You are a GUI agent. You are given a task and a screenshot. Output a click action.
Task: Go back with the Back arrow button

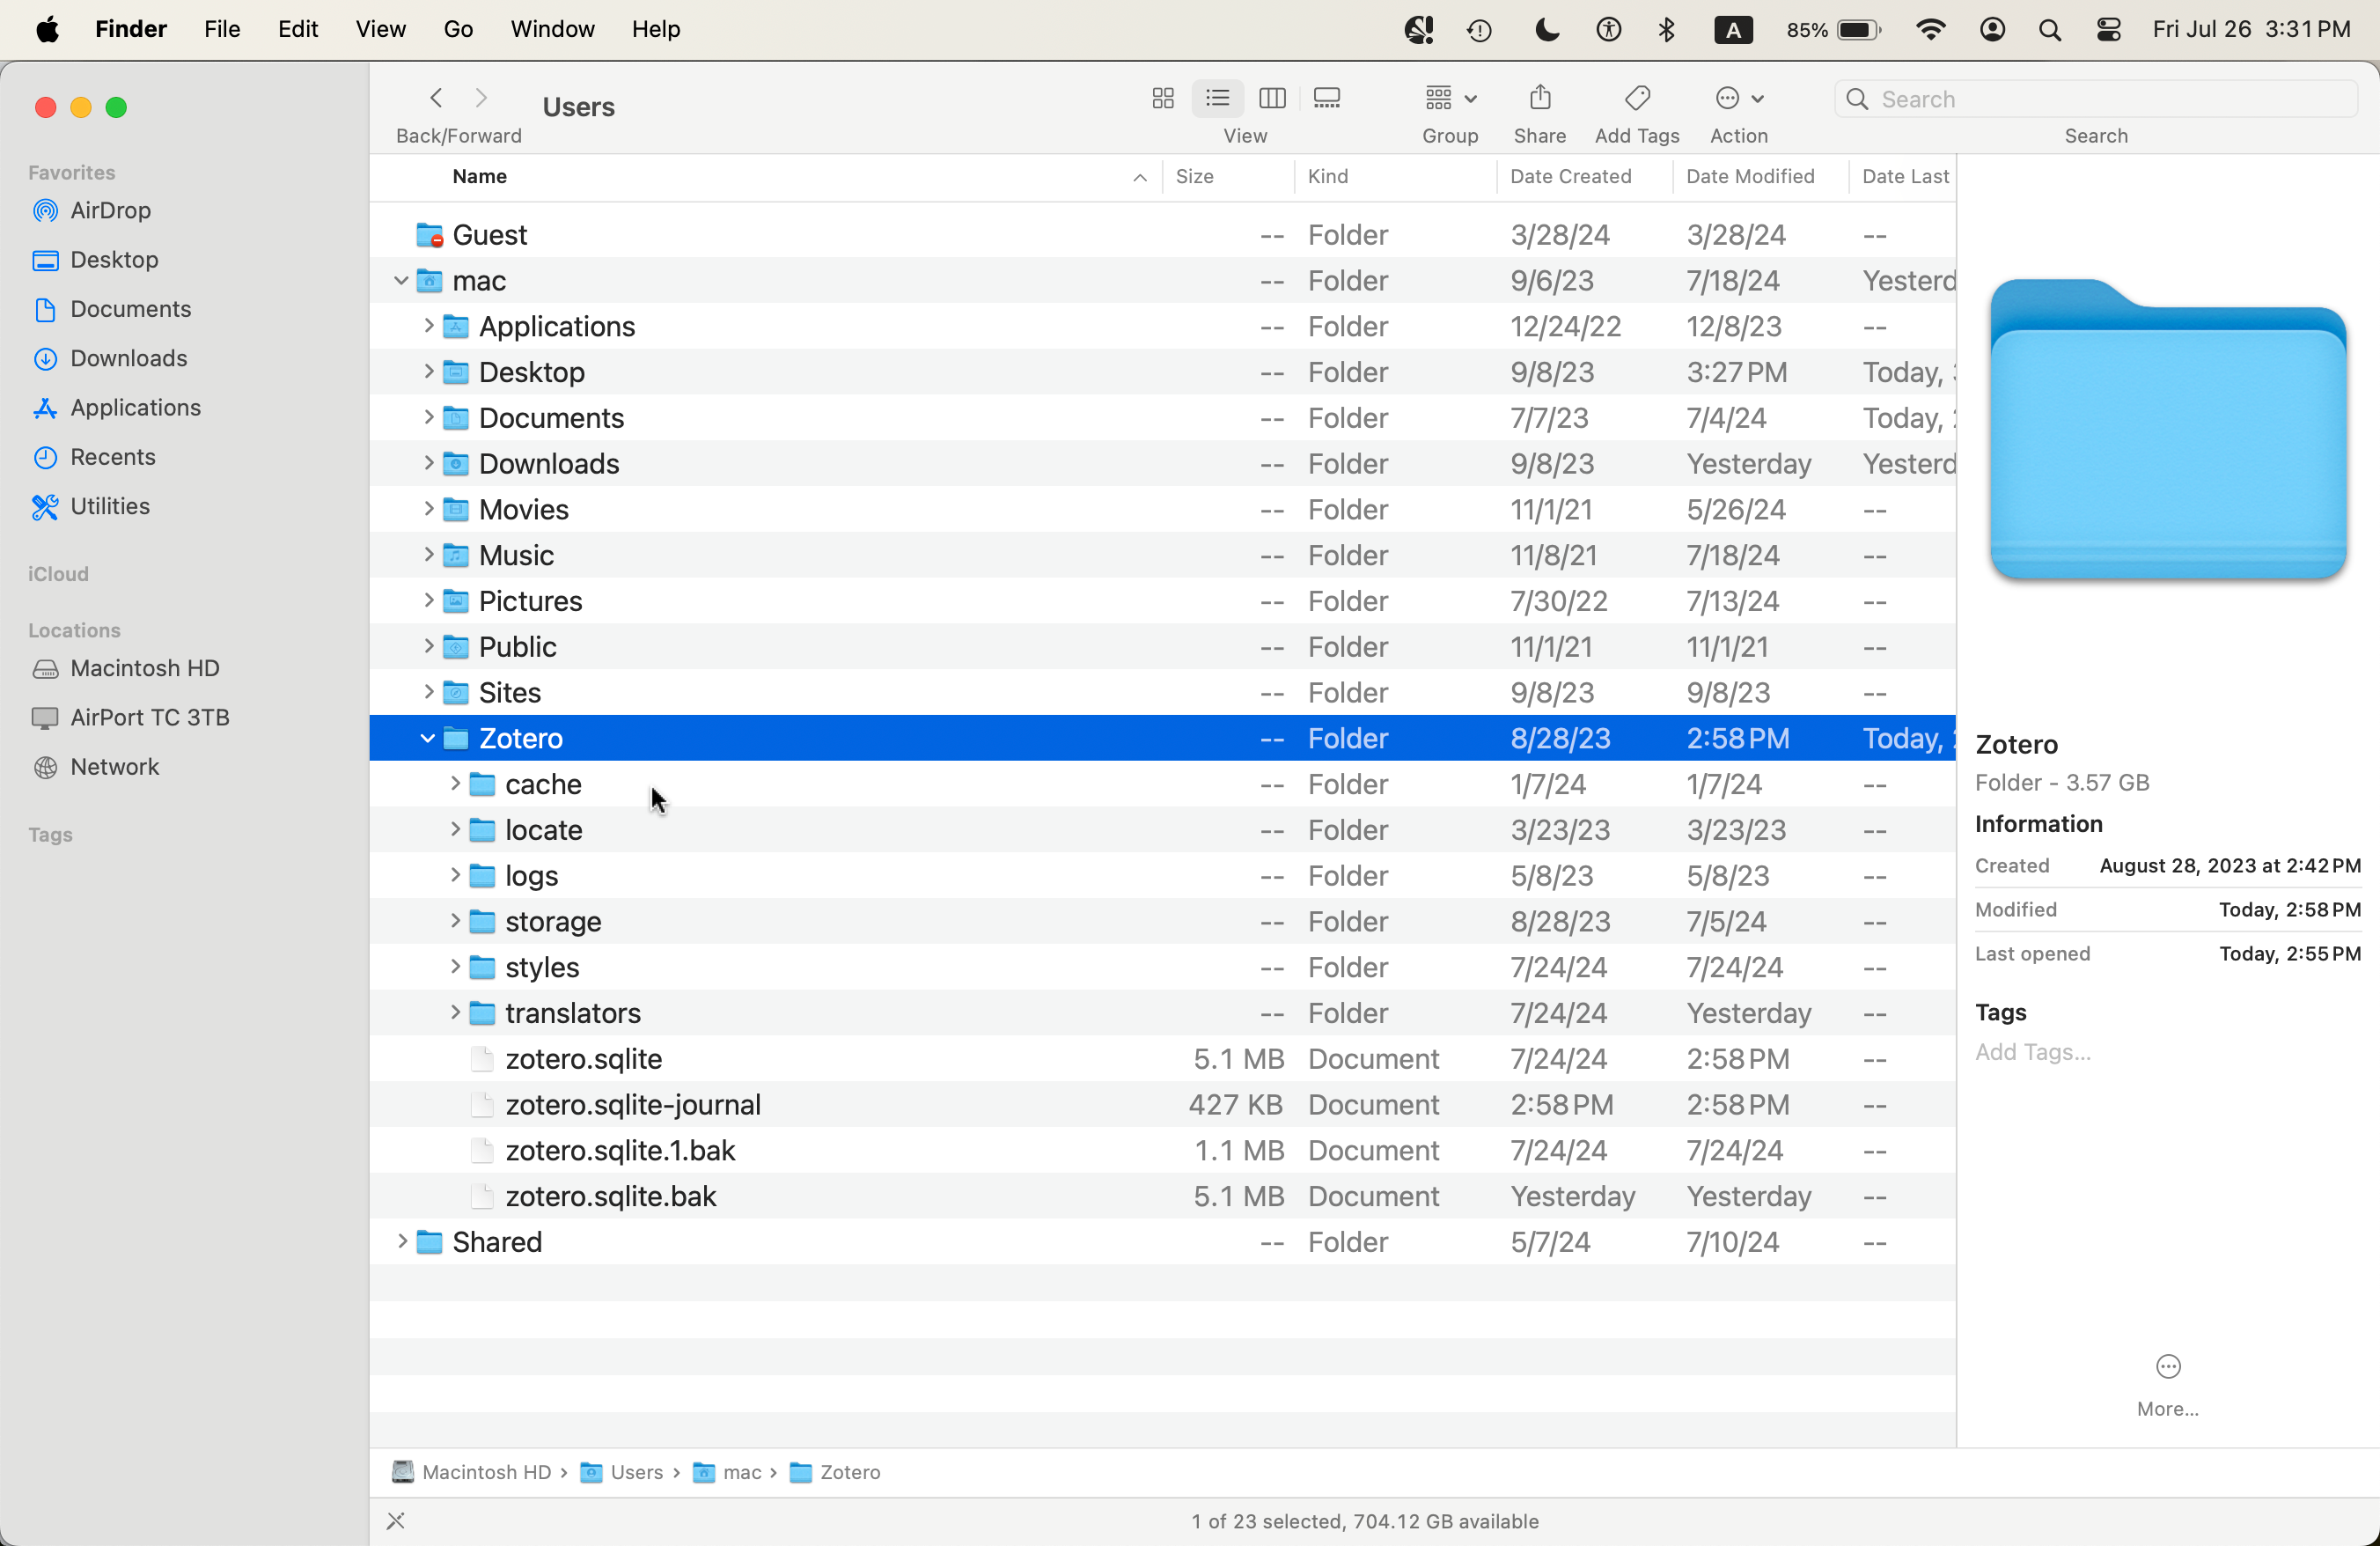(436, 98)
